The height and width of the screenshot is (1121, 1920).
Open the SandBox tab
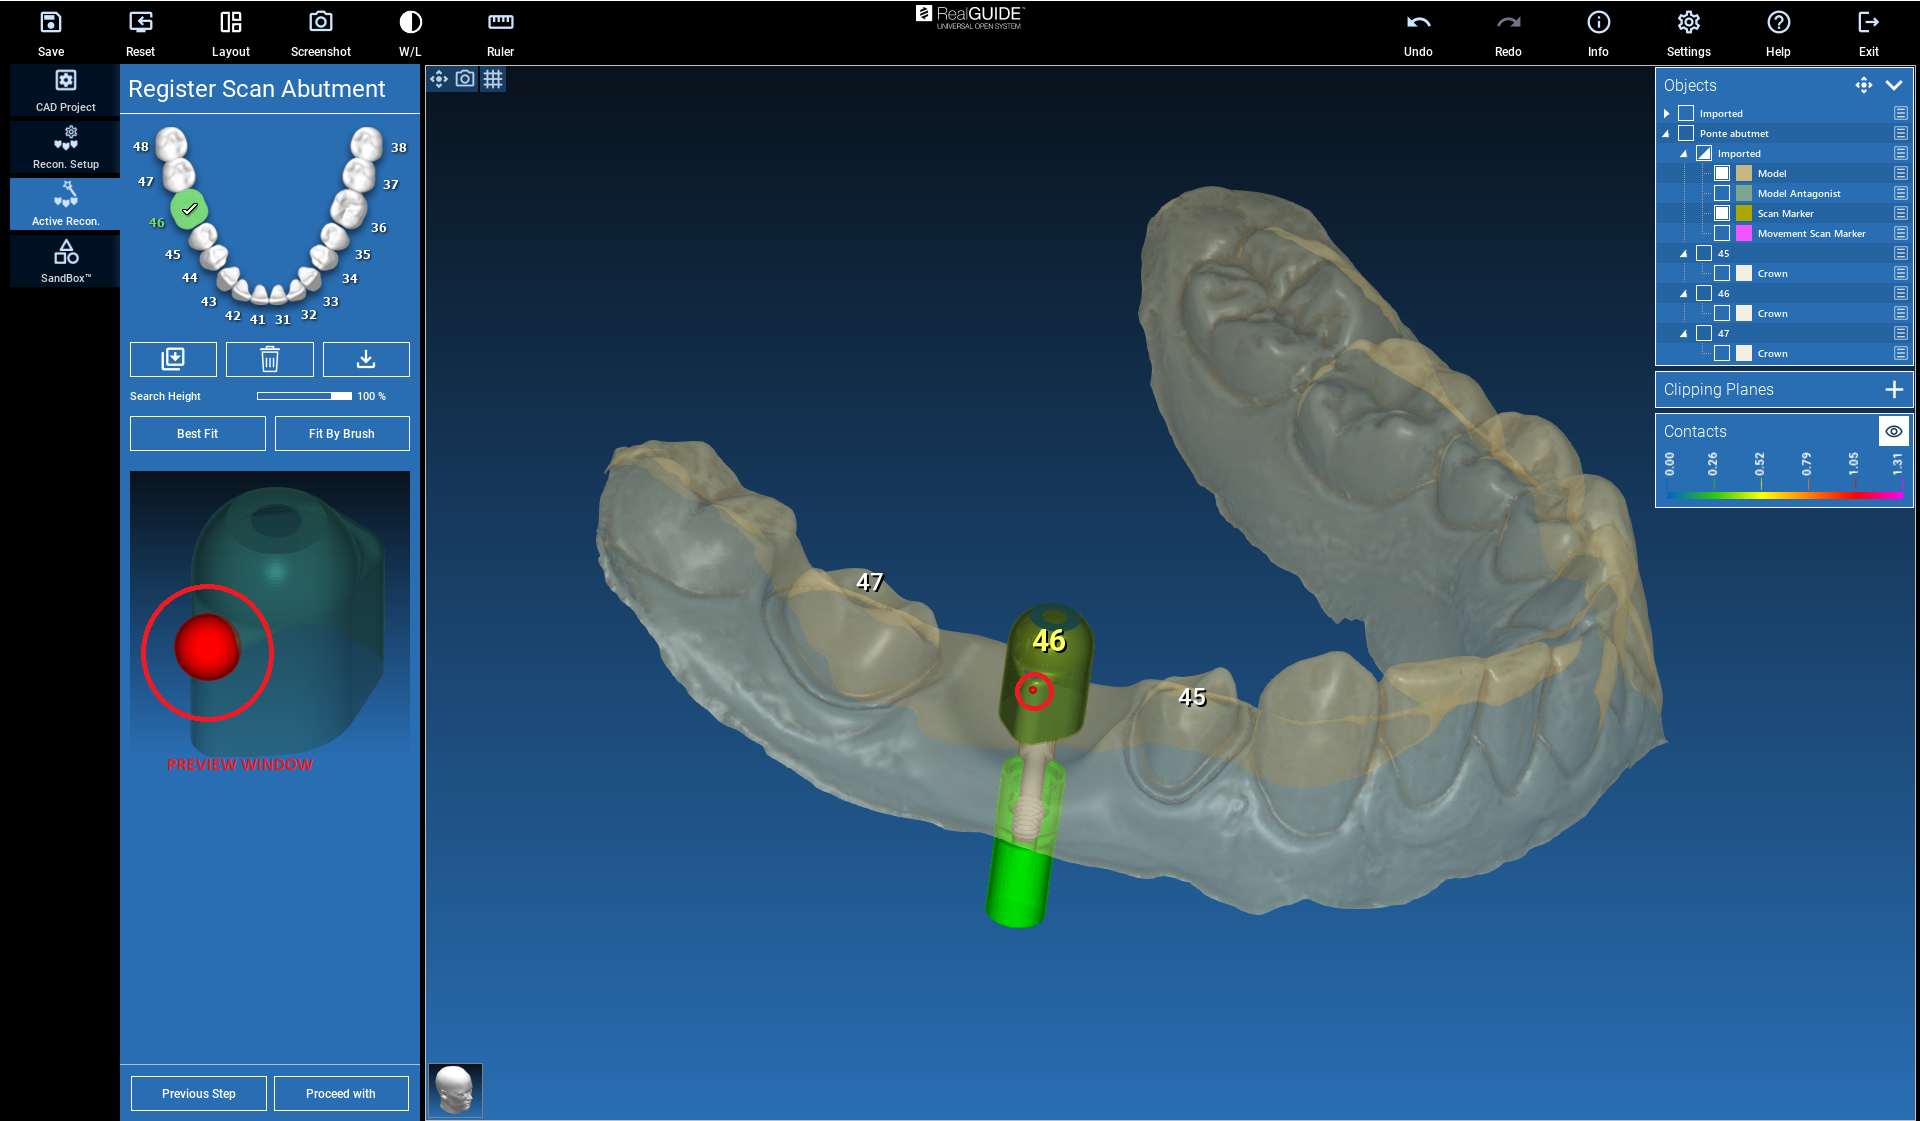pos(66,261)
